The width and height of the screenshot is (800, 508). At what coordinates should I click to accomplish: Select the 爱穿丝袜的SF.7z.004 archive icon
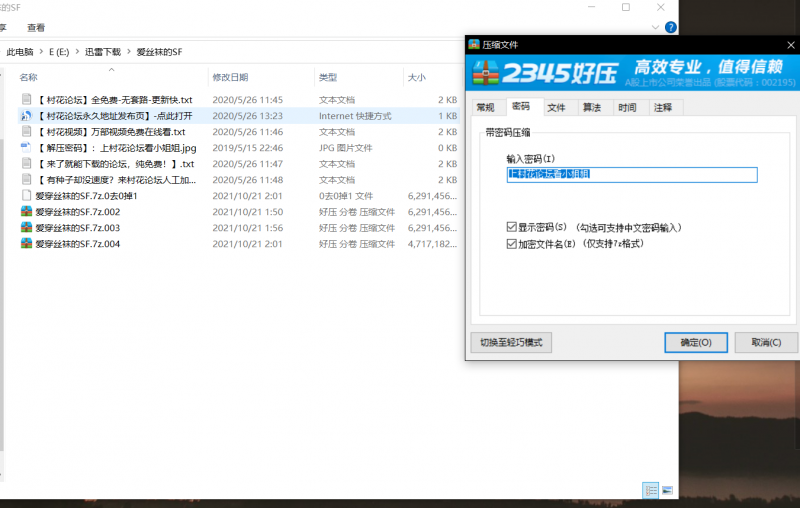[27, 244]
